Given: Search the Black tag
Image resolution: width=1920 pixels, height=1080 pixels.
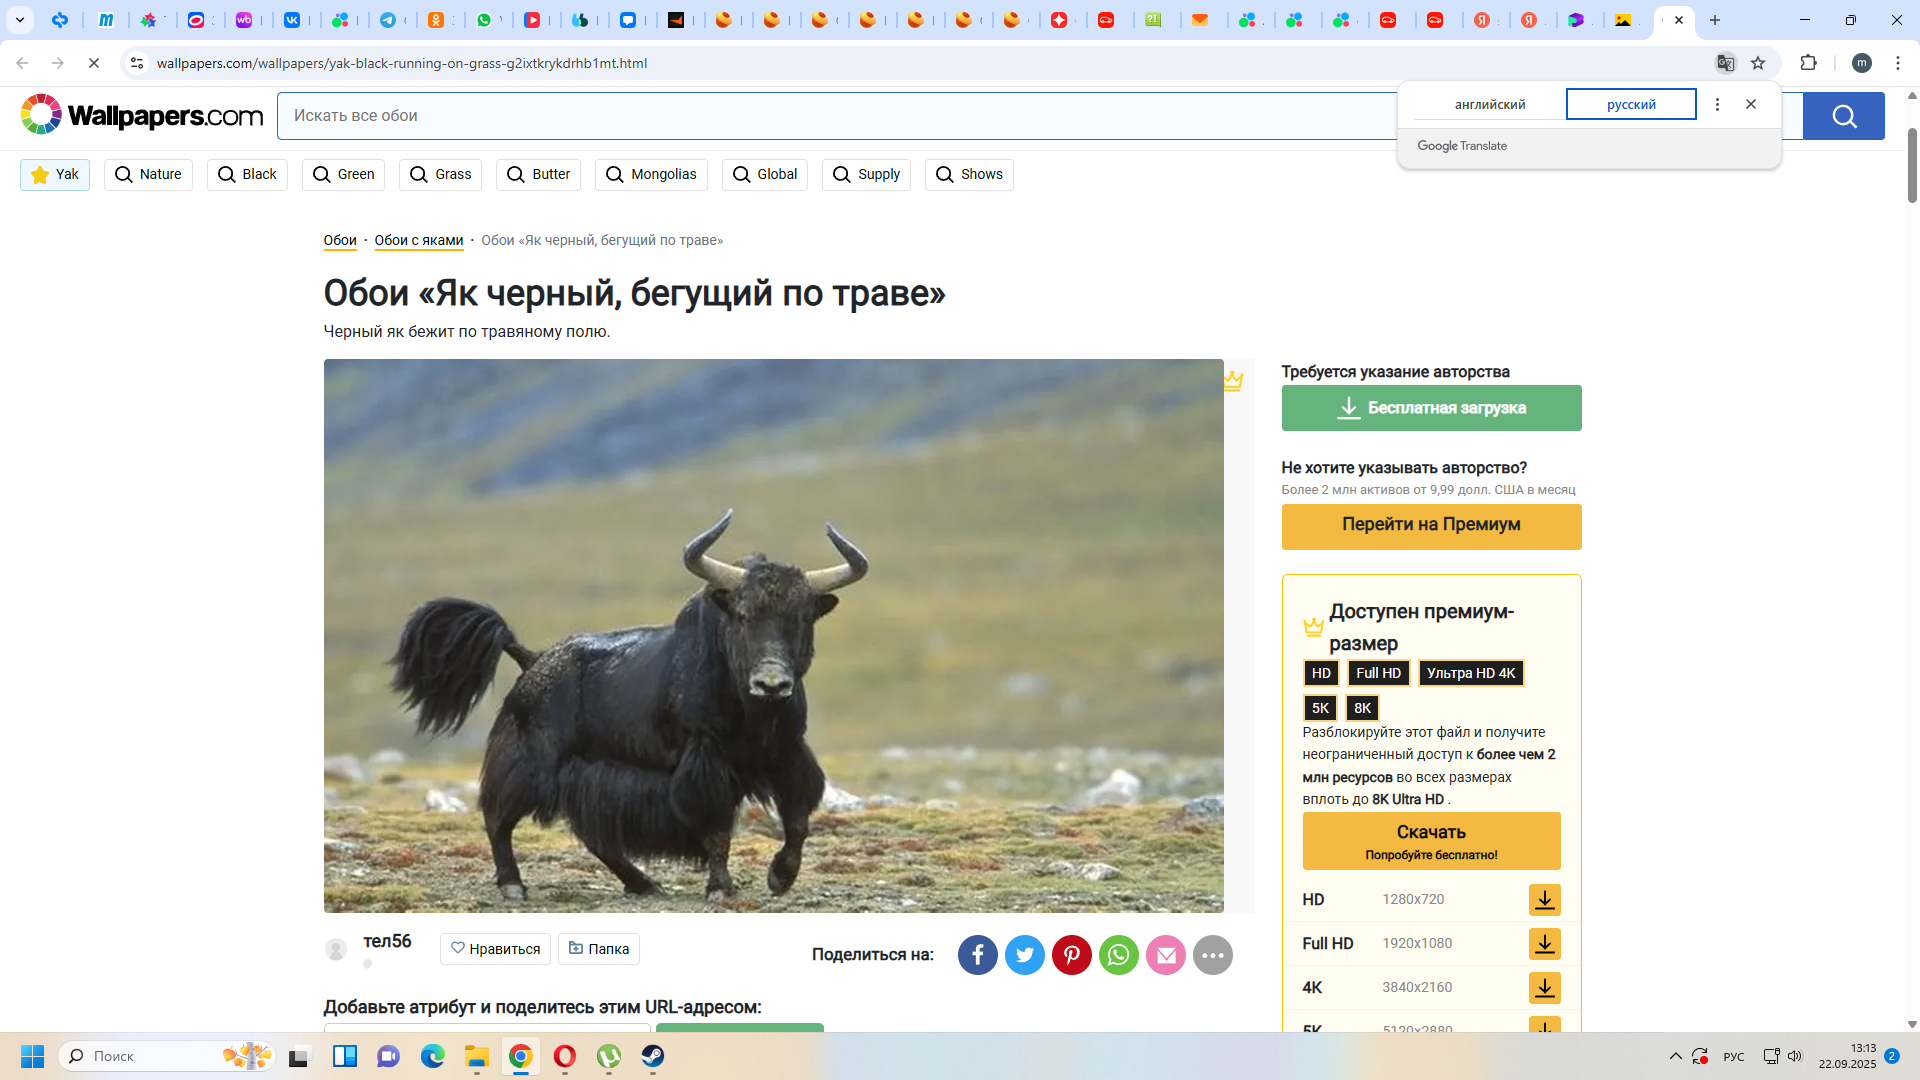Looking at the screenshot, I should pos(247,174).
